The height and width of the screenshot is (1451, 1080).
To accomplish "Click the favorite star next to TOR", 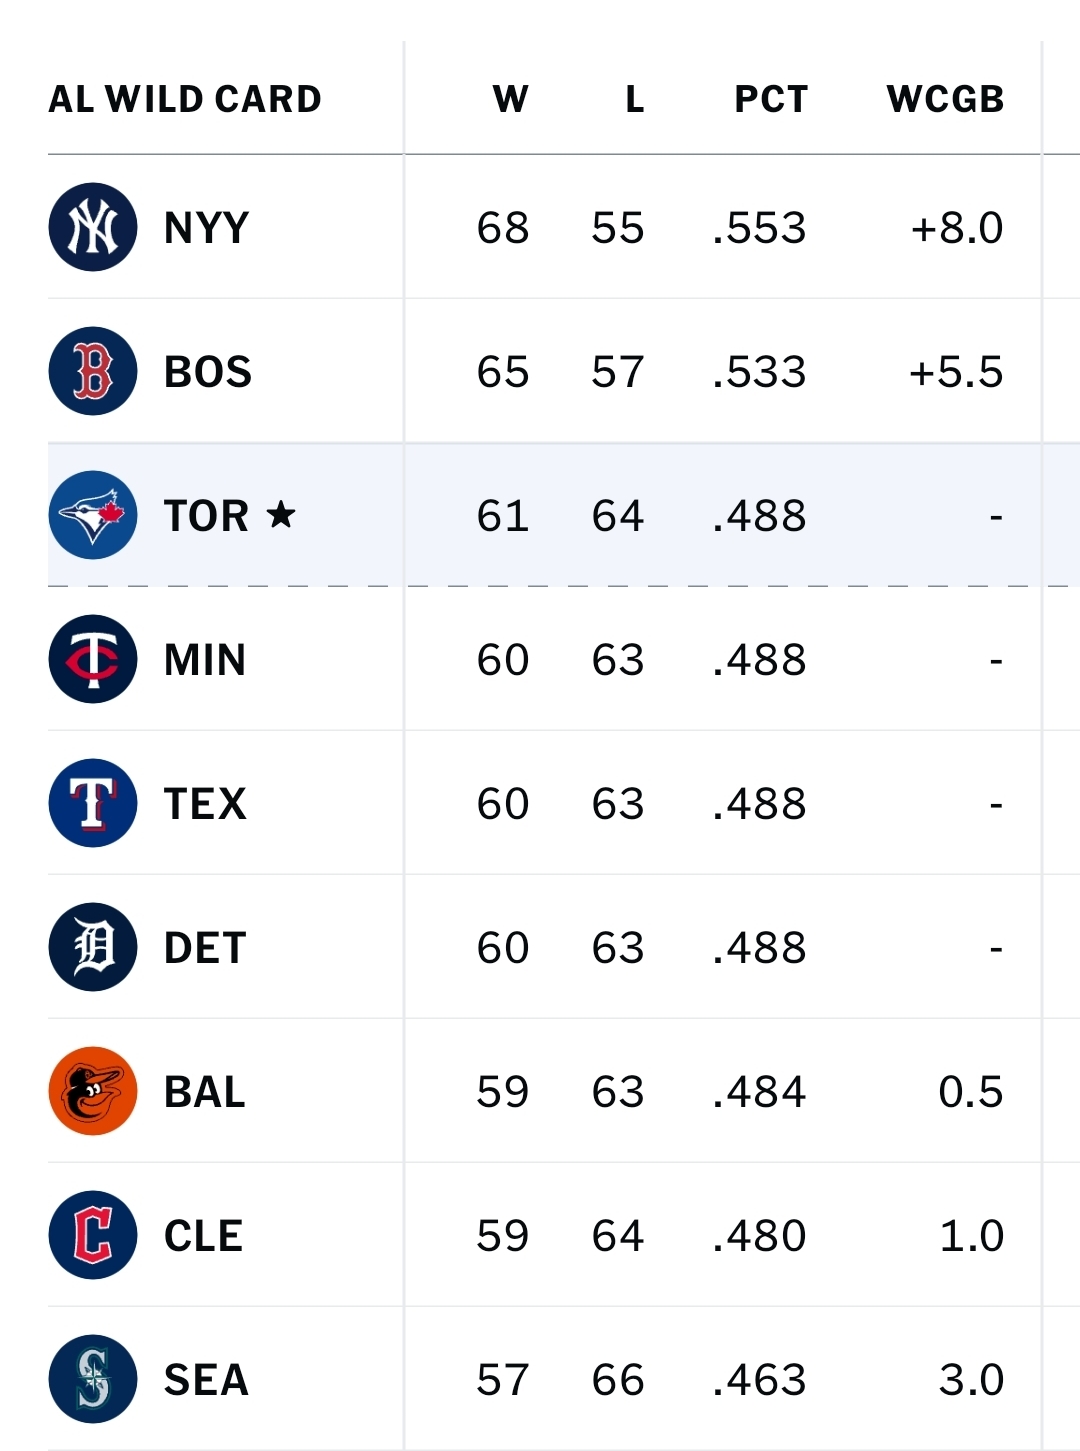I will [281, 514].
